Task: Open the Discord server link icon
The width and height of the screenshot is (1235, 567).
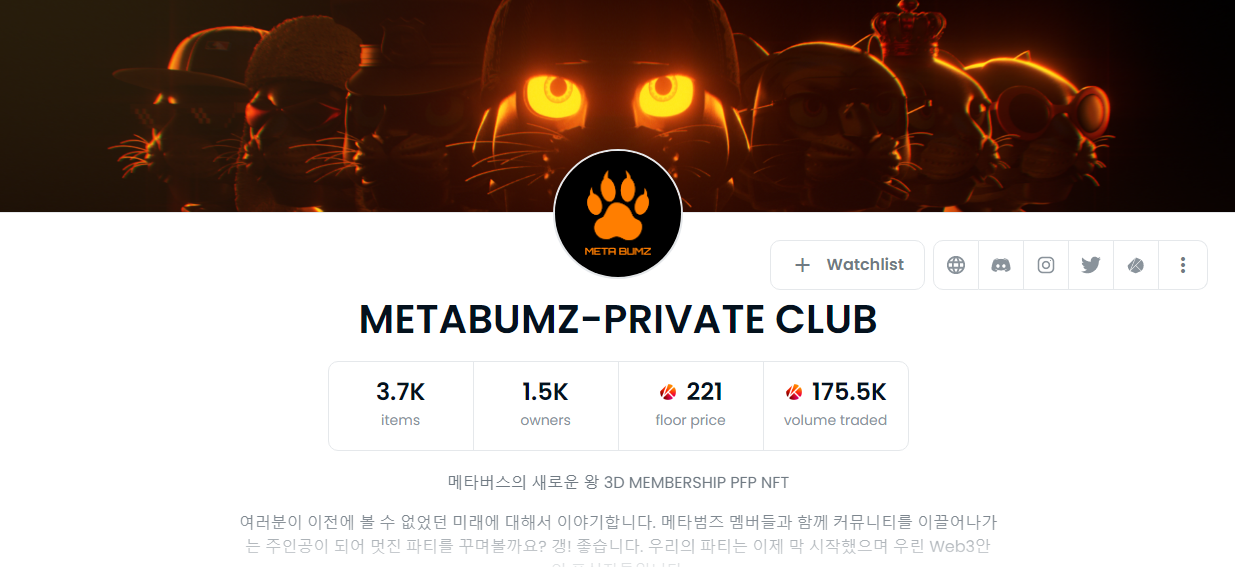Action: pyautogui.click(x=1001, y=265)
